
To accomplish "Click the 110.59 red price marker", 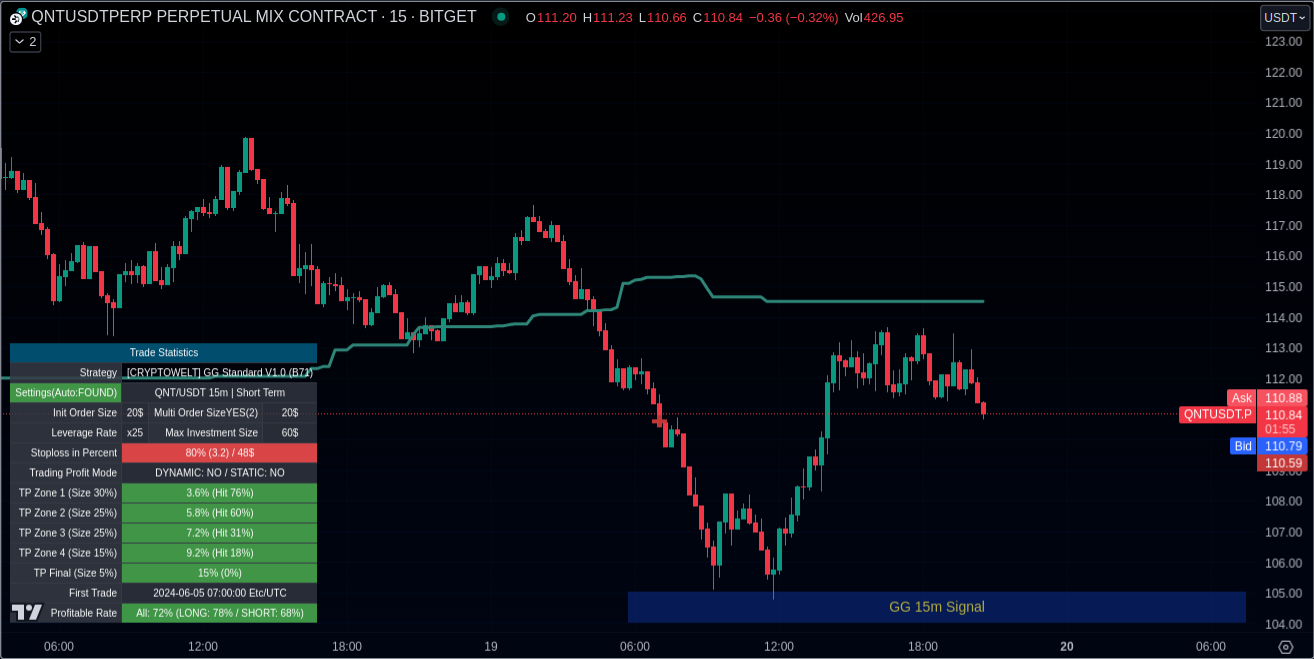I will coord(1283,463).
